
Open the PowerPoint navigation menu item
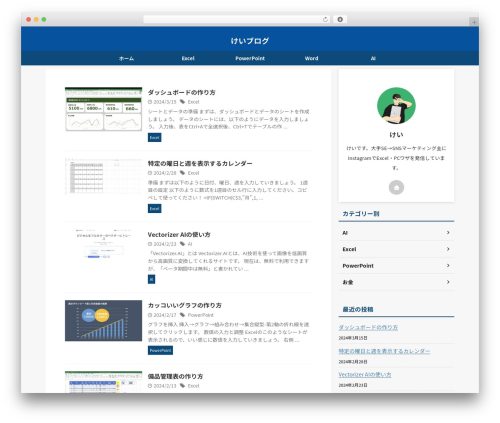pyautogui.click(x=250, y=58)
